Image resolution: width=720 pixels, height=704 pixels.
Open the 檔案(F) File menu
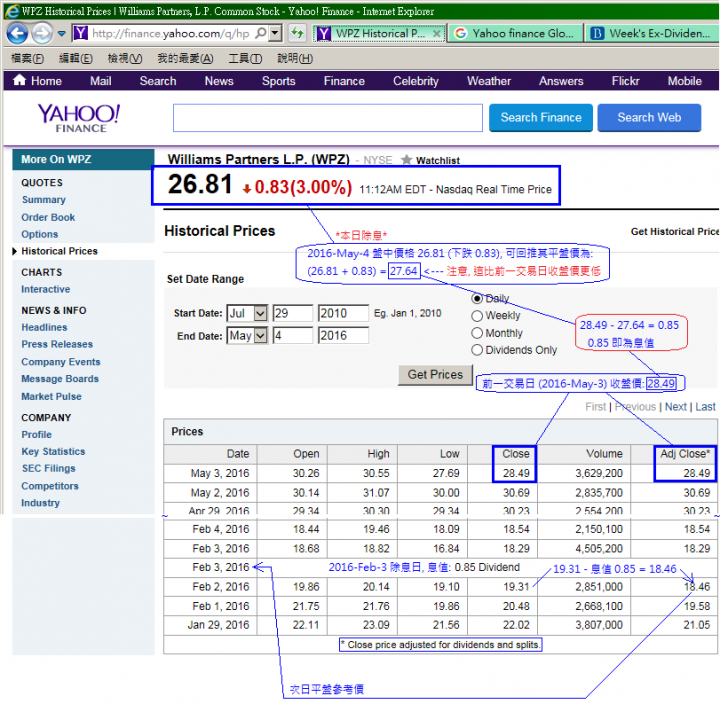28,58
